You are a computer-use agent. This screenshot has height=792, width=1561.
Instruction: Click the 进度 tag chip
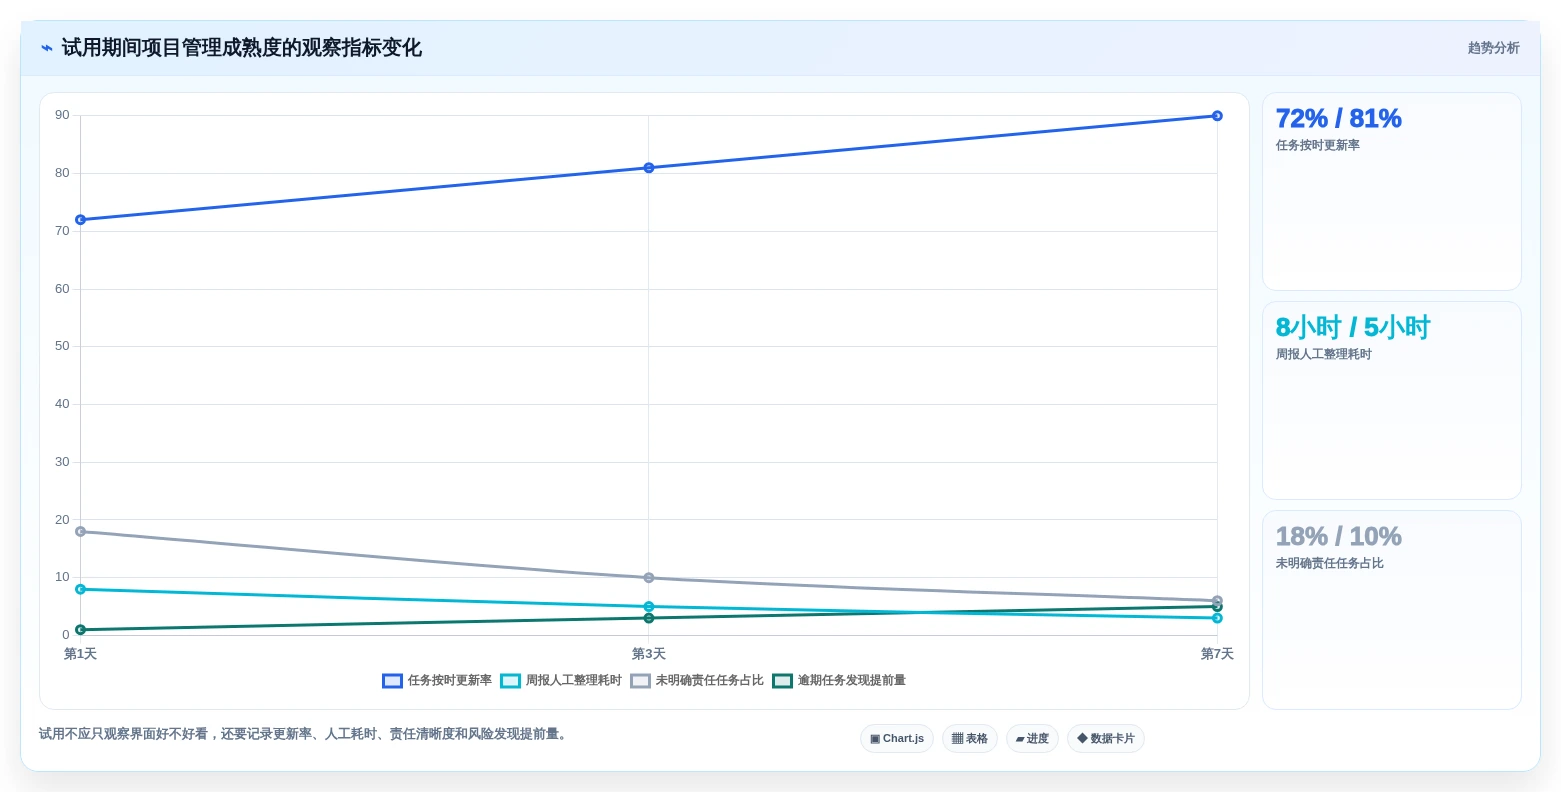click(x=1032, y=739)
